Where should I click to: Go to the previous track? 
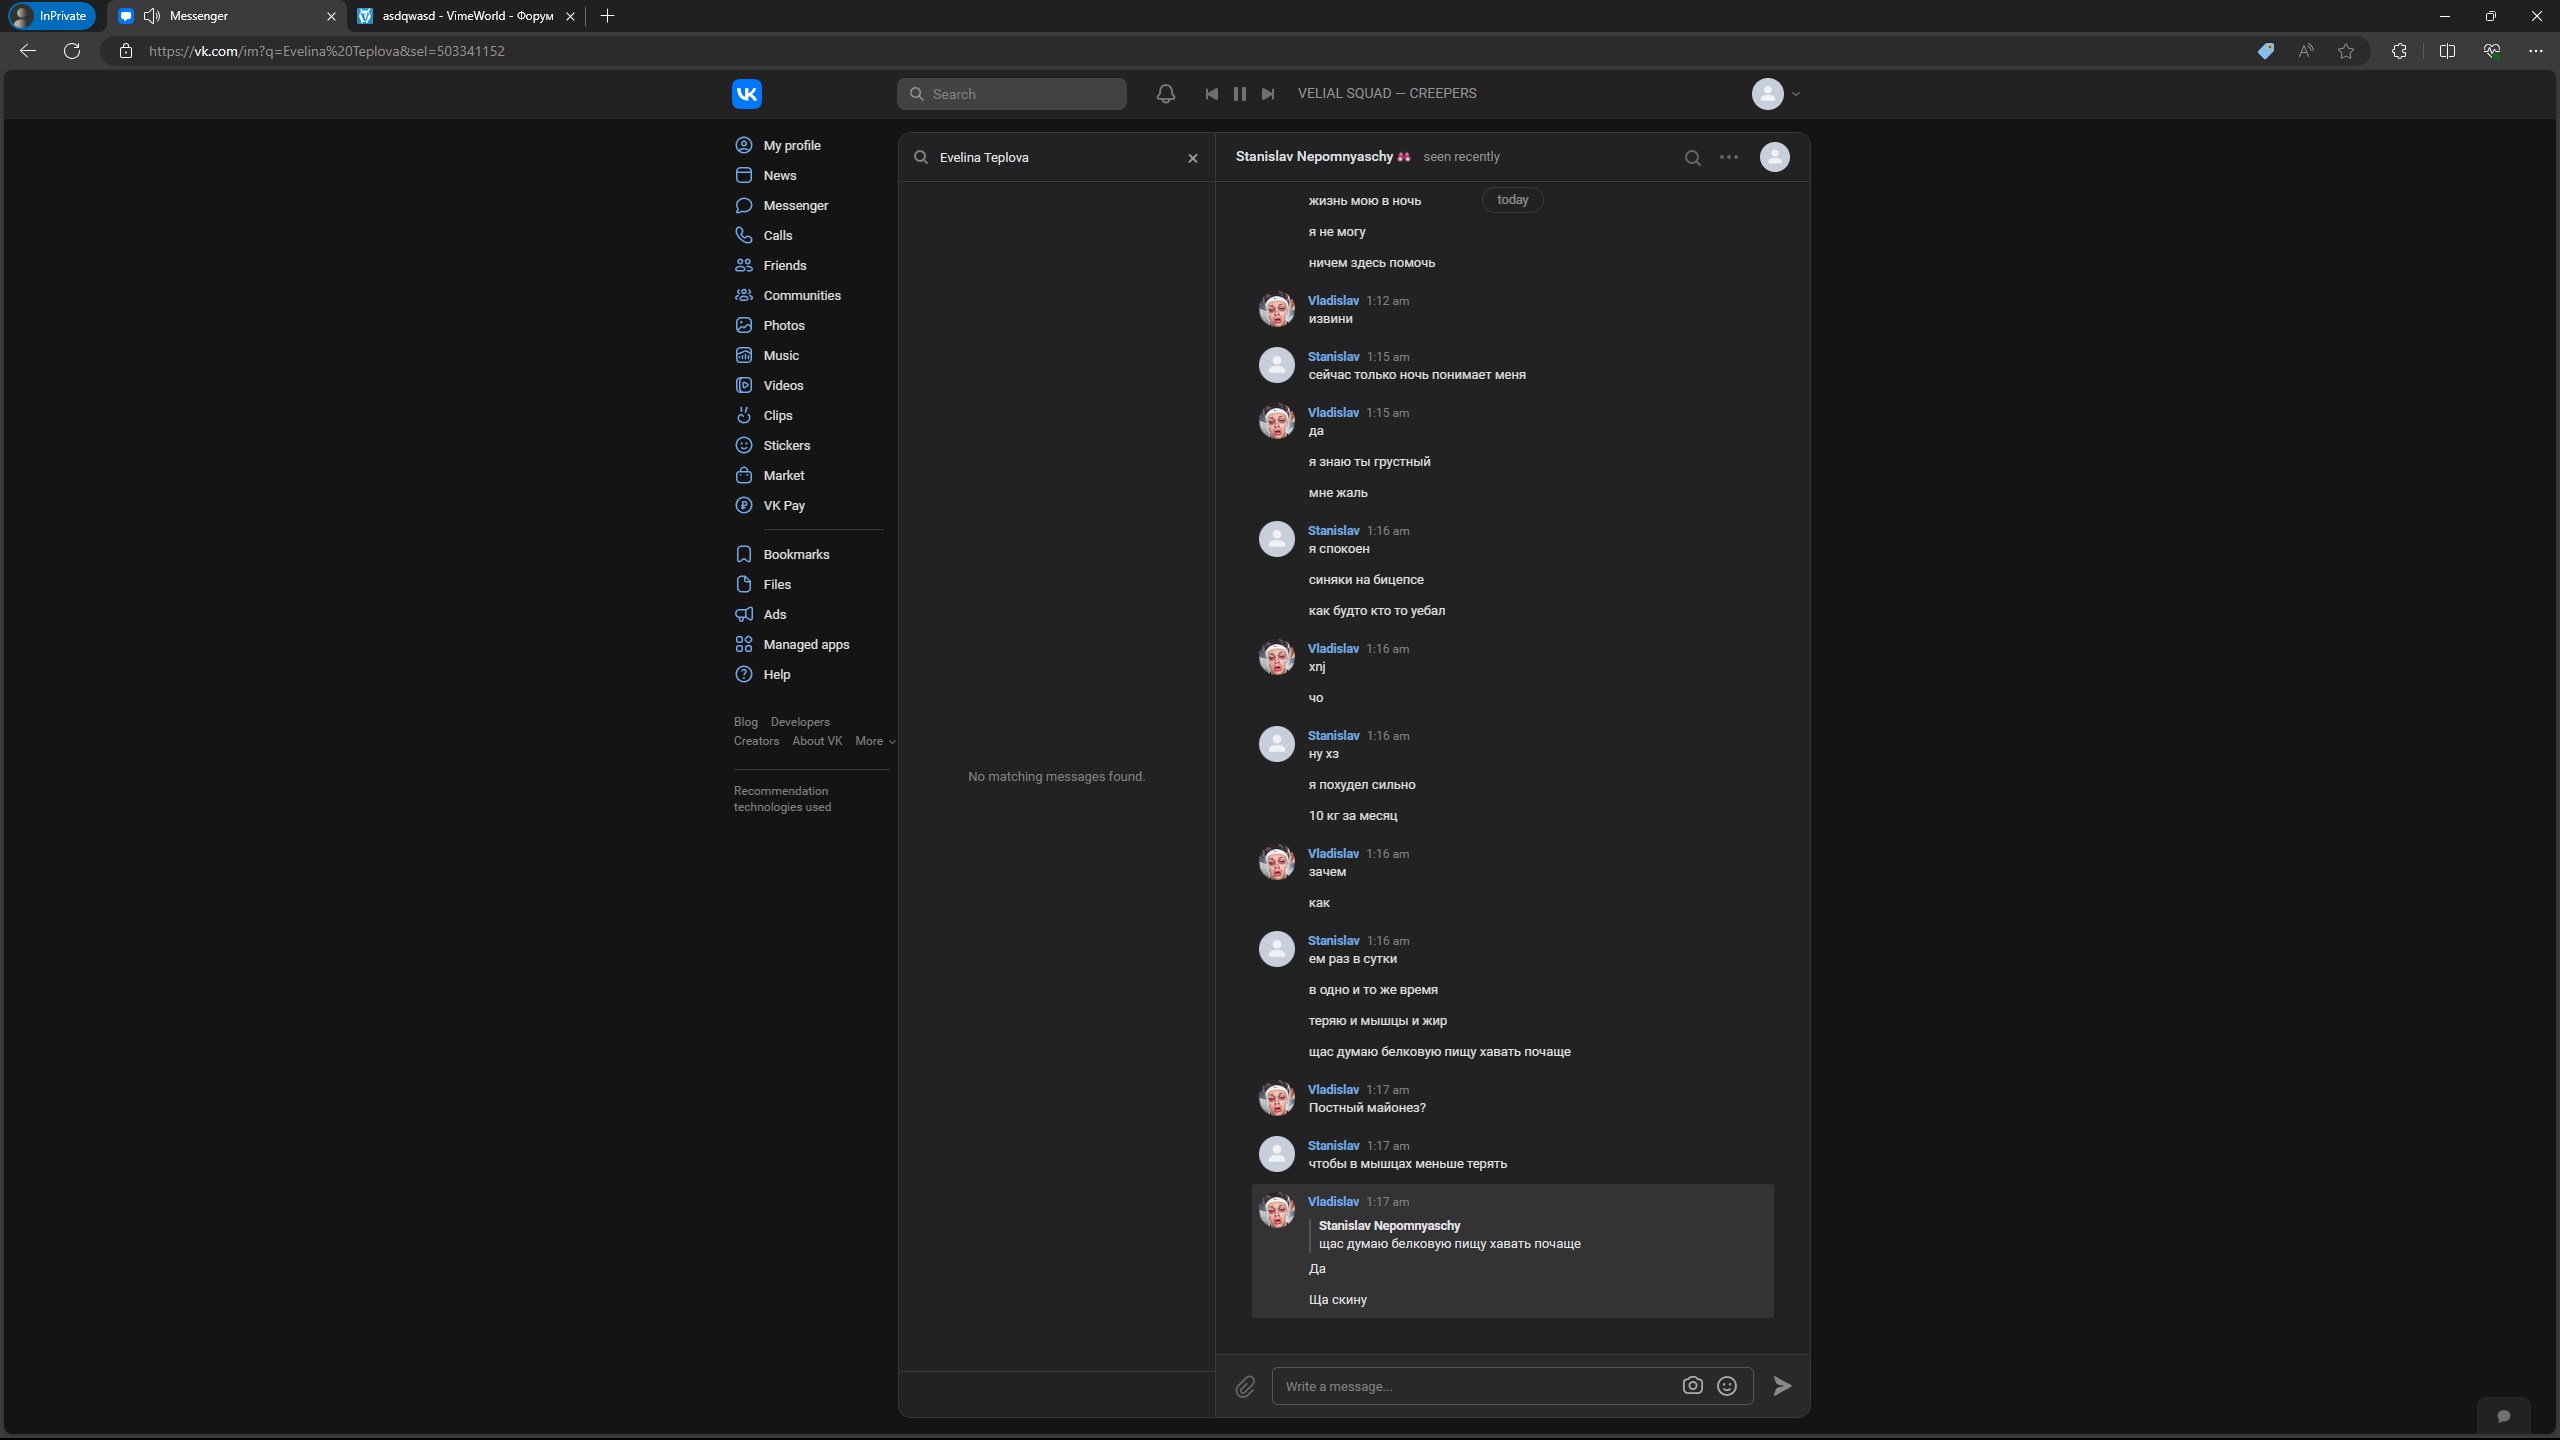1211,93
